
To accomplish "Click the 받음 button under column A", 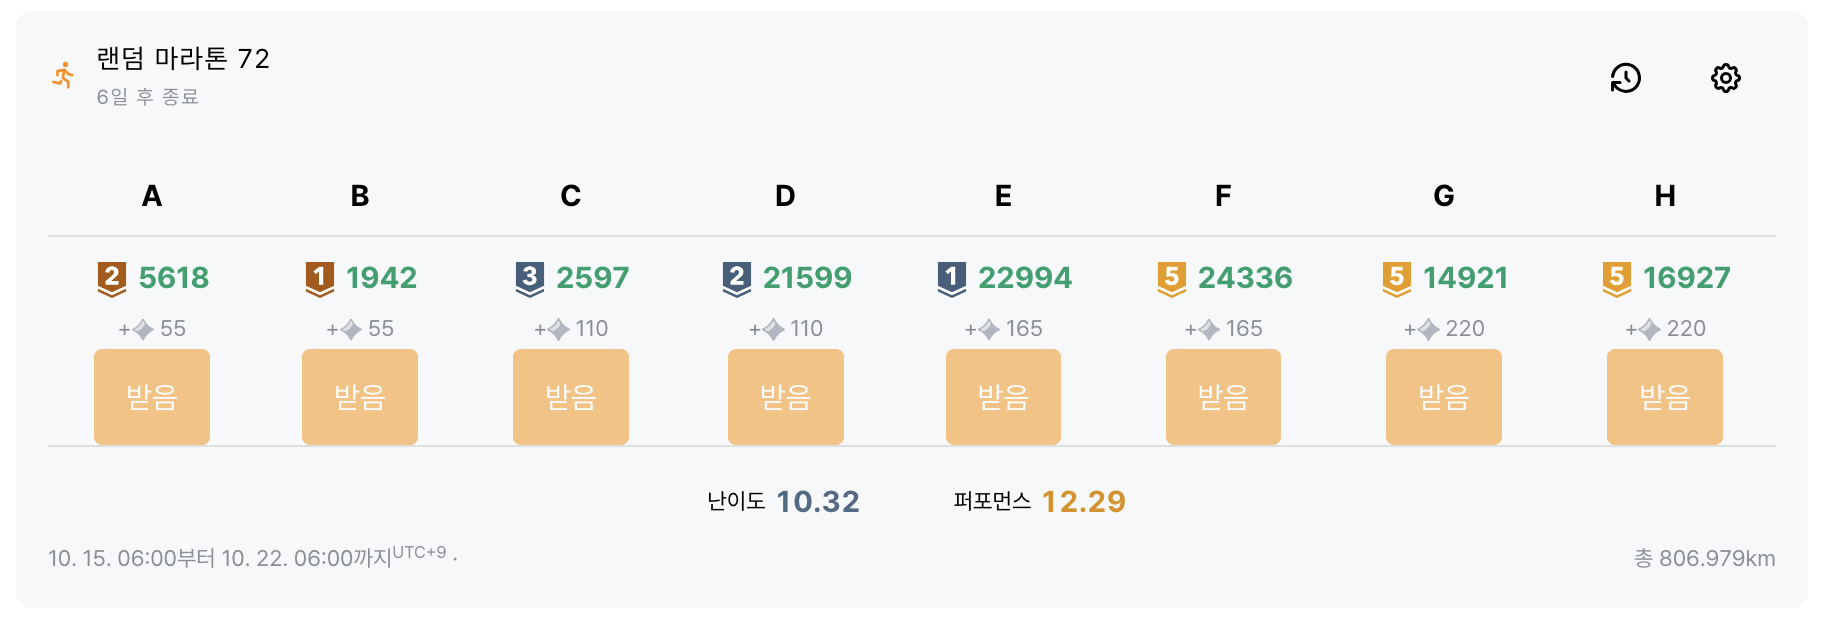I will pos(152,396).
